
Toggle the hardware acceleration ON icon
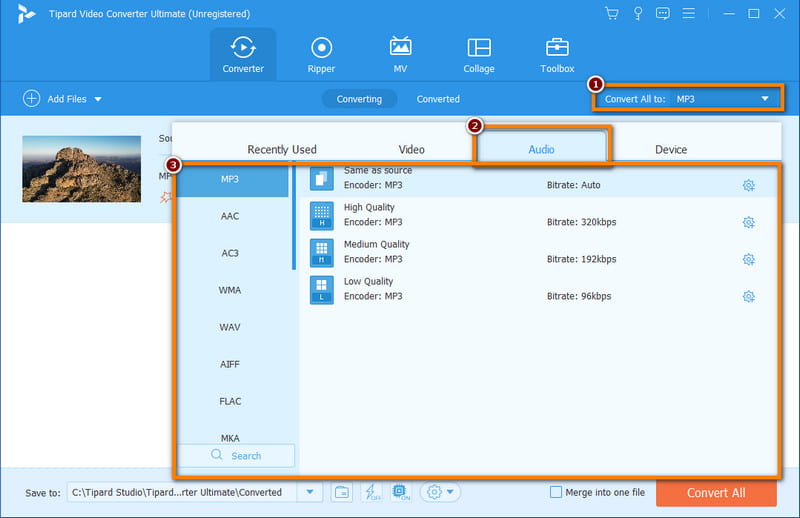tap(401, 492)
